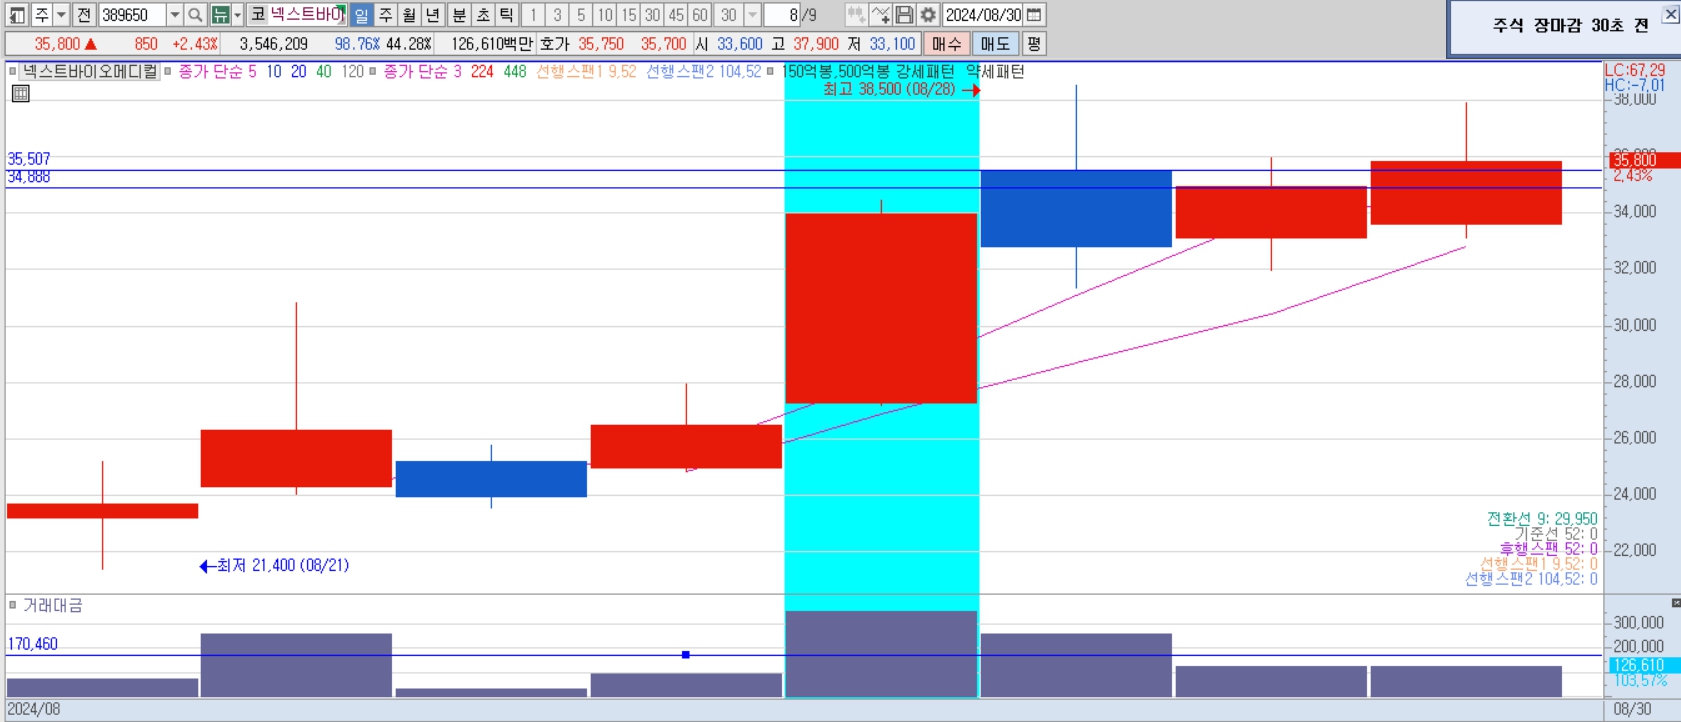Click the 종가 단순 5 moving-average legend

pyautogui.click(x=217, y=72)
